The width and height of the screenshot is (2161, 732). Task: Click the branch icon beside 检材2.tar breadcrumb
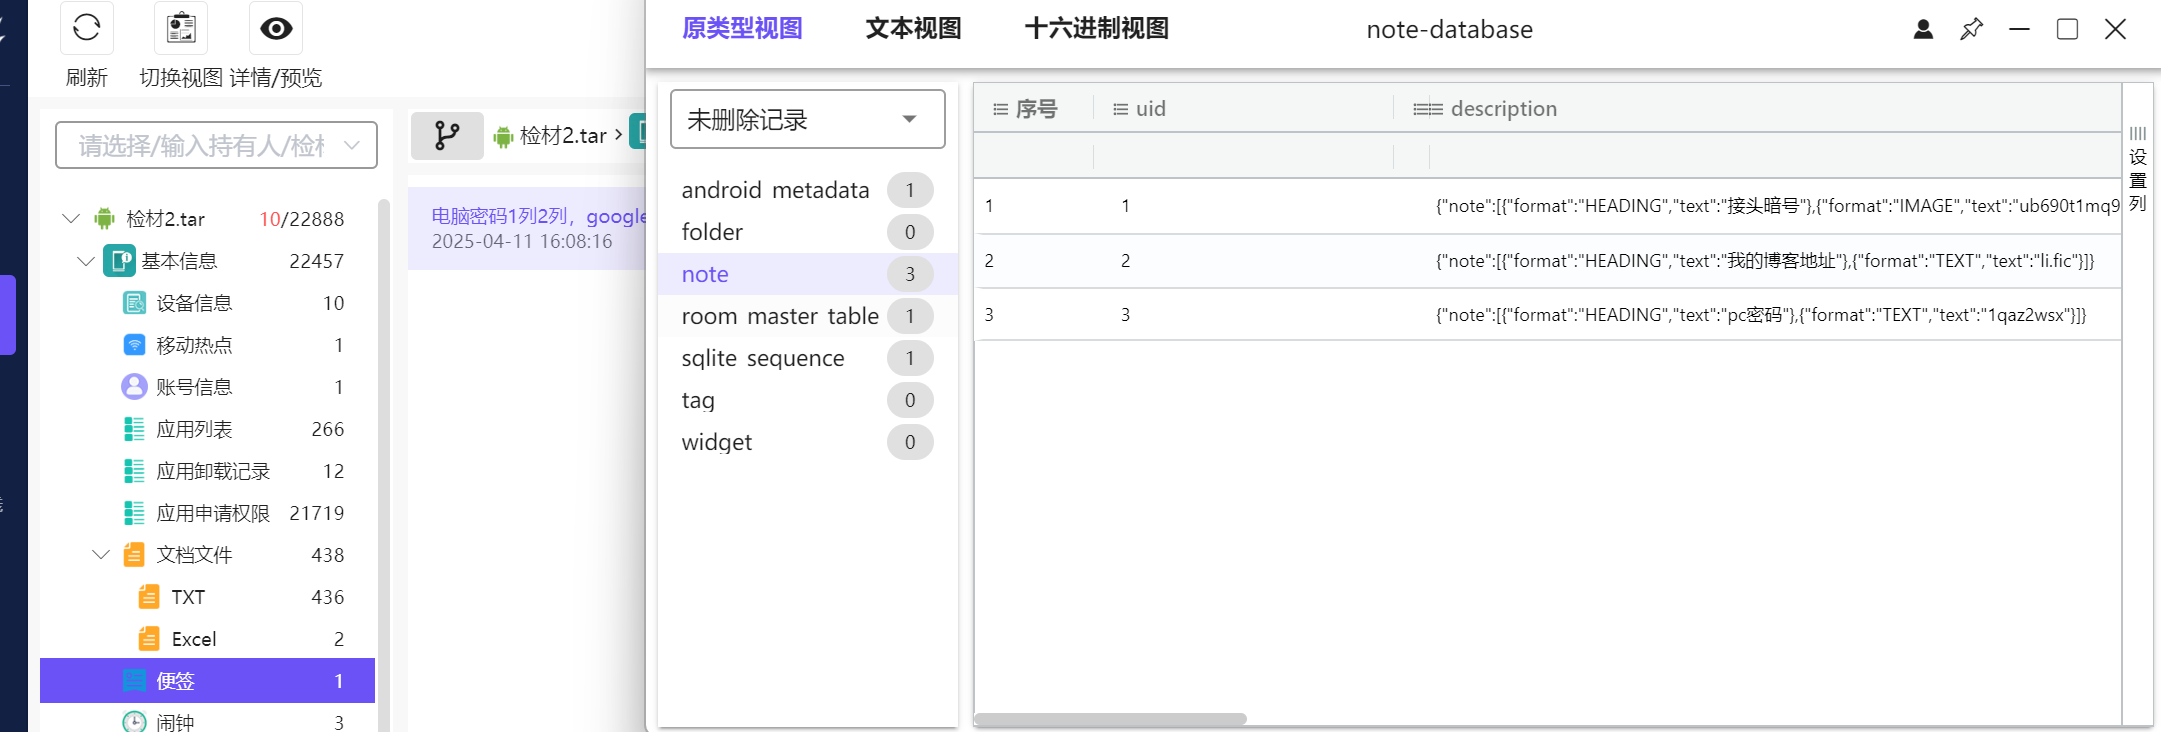(447, 135)
